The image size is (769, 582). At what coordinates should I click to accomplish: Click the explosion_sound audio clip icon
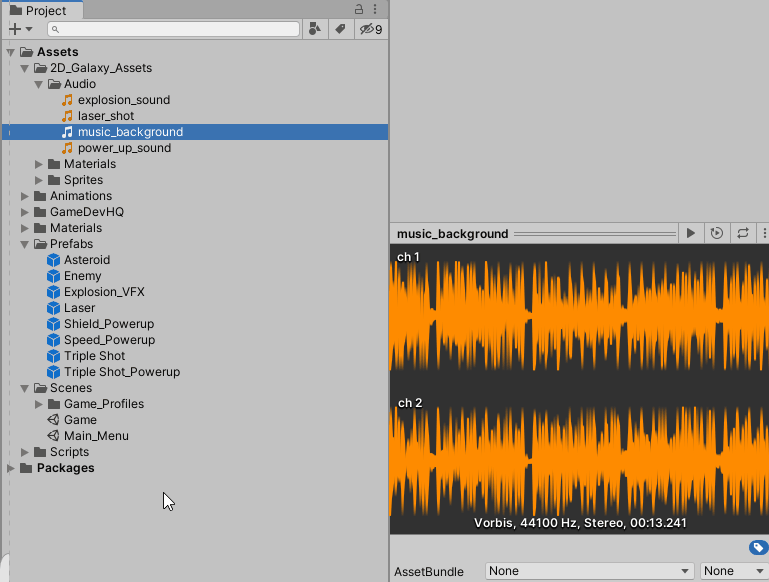tap(67, 100)
